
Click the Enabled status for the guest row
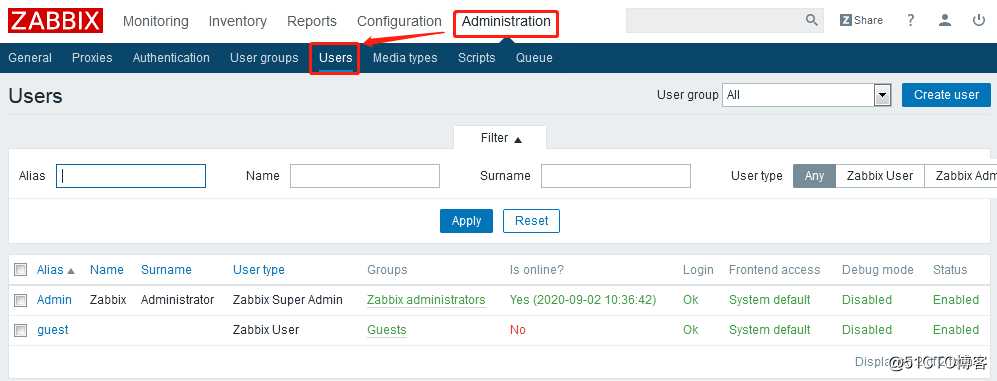pos(956,330)
